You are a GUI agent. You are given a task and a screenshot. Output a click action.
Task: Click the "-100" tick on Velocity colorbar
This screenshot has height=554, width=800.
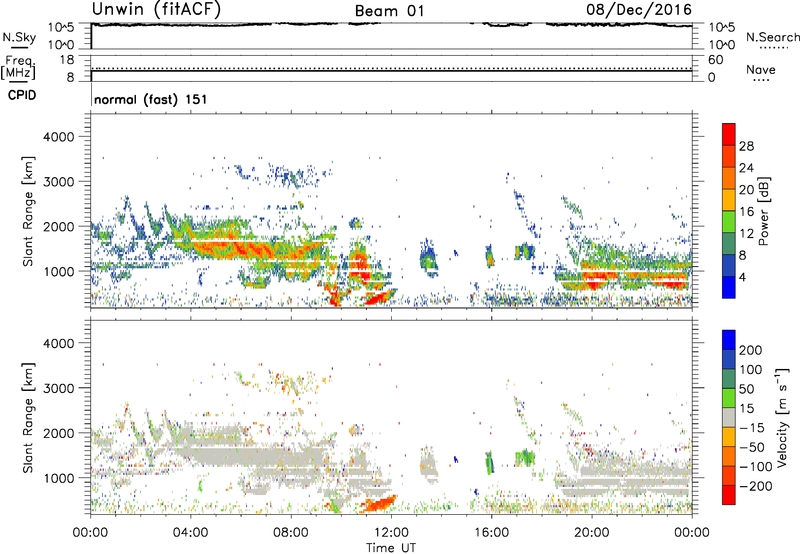pos(755,467)
